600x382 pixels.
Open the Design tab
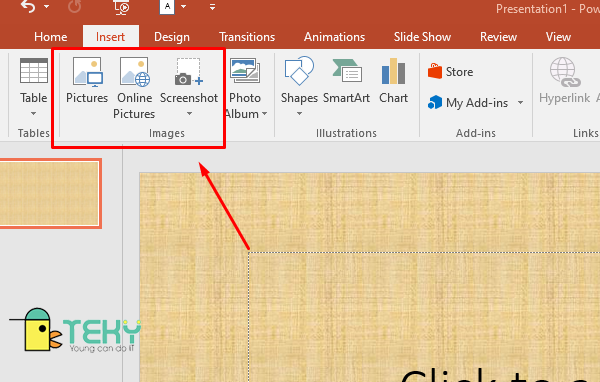(x=172, y=37)
